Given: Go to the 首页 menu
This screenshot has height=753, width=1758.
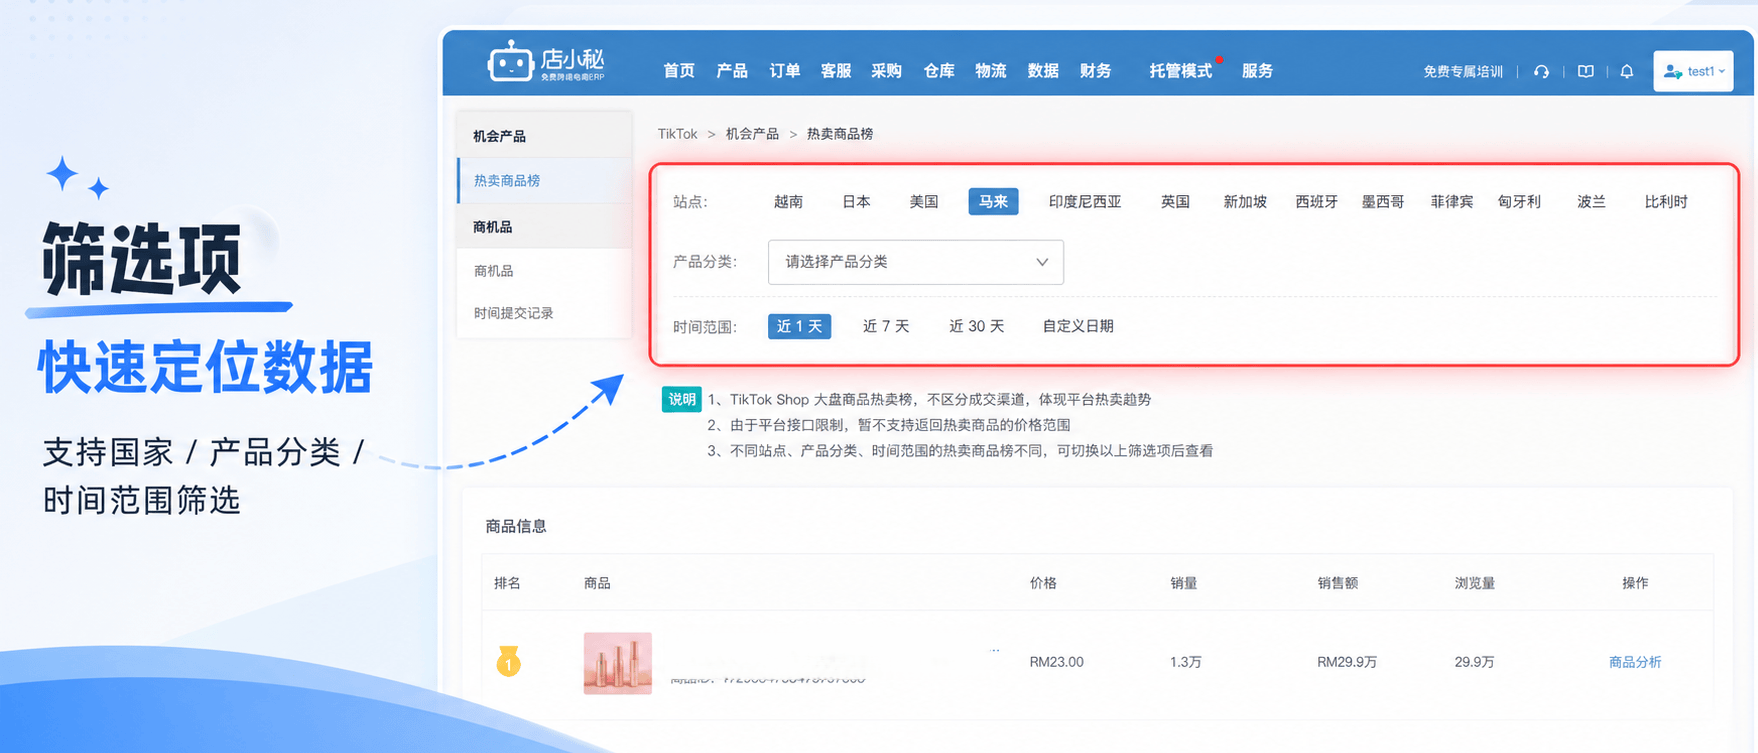Looking at the screenshot, I should [679, 71].
